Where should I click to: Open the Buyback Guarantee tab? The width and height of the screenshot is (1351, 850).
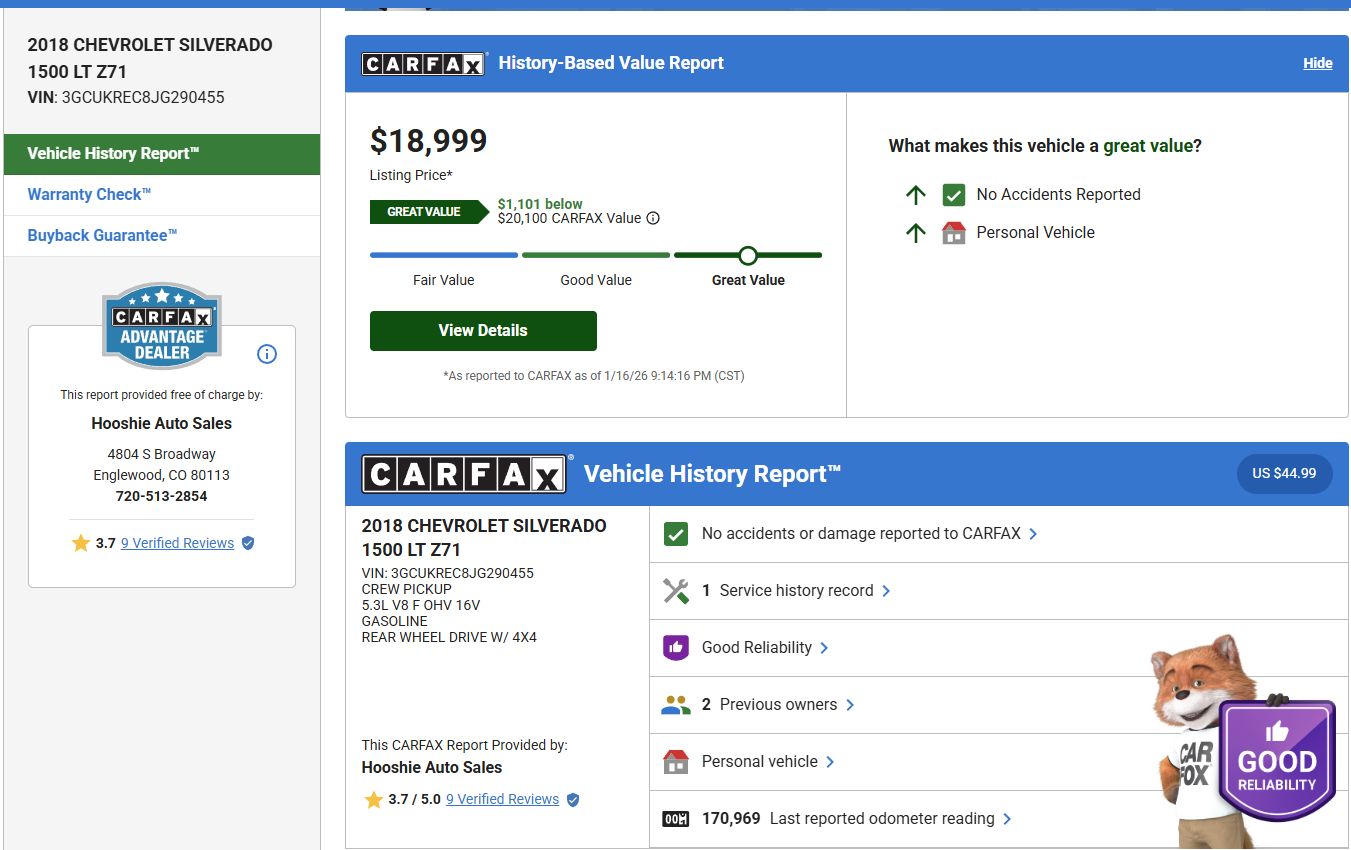[x=102, y=236]
